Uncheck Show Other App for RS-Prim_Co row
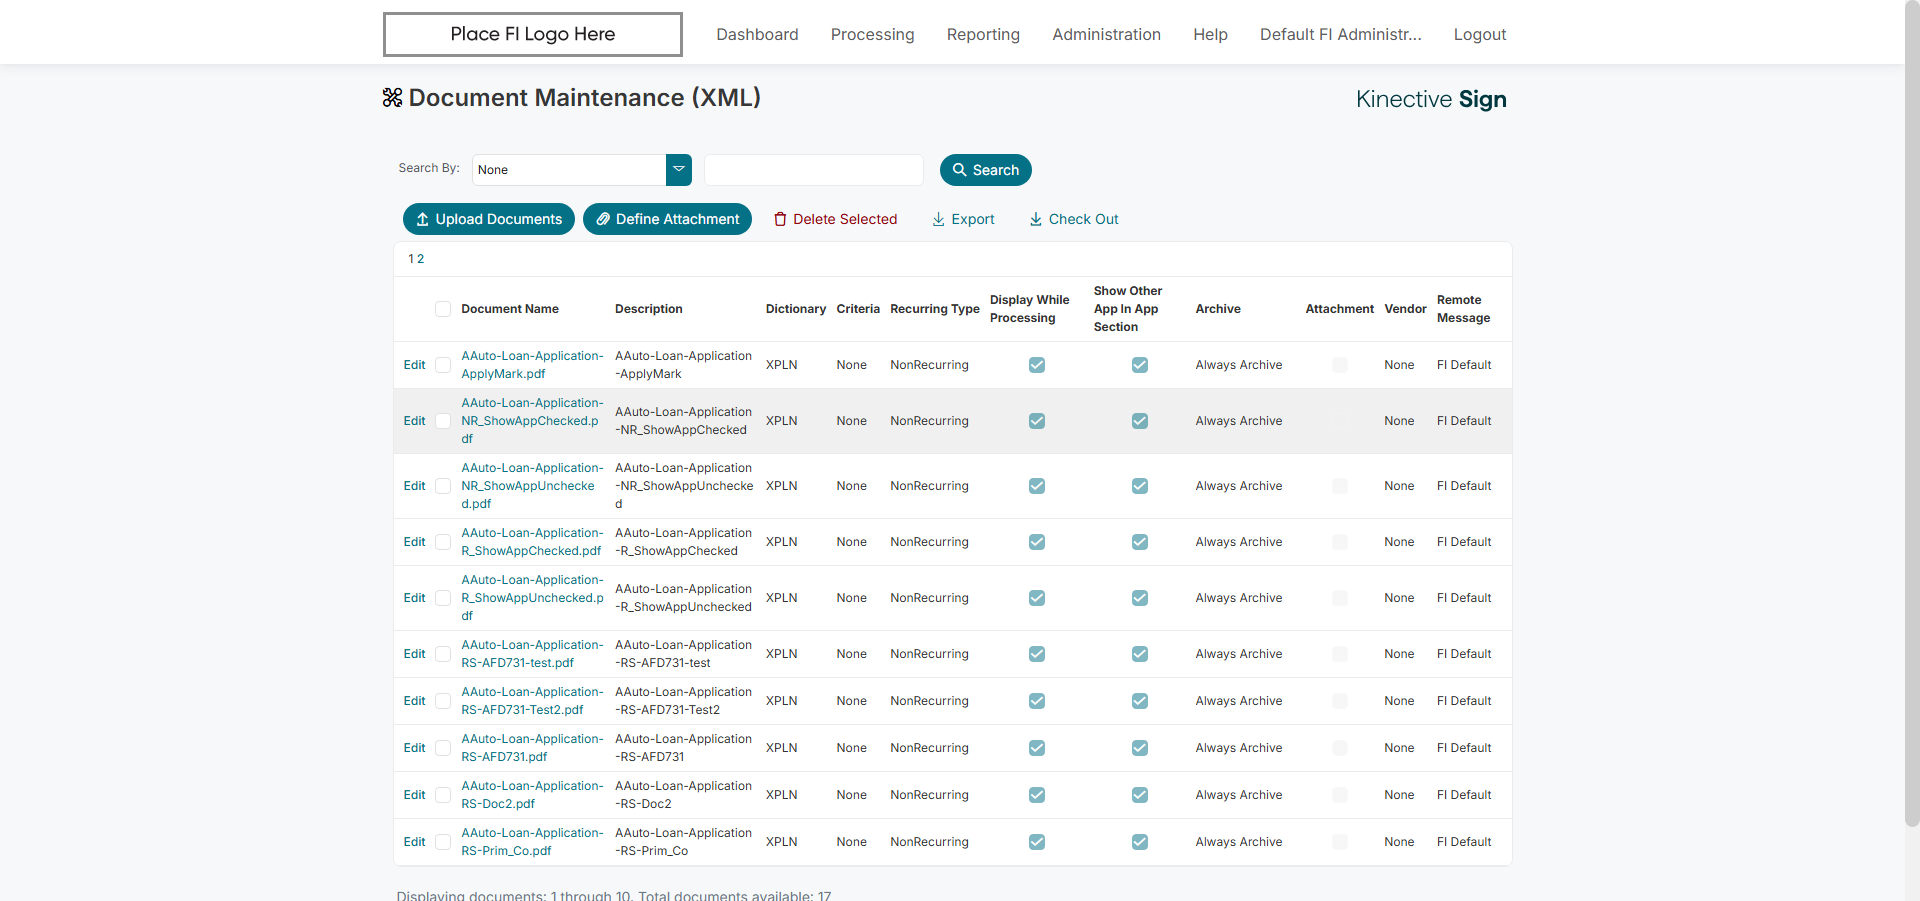The width and height of the screenshot is (1920, 901). tap(1139, 842)
